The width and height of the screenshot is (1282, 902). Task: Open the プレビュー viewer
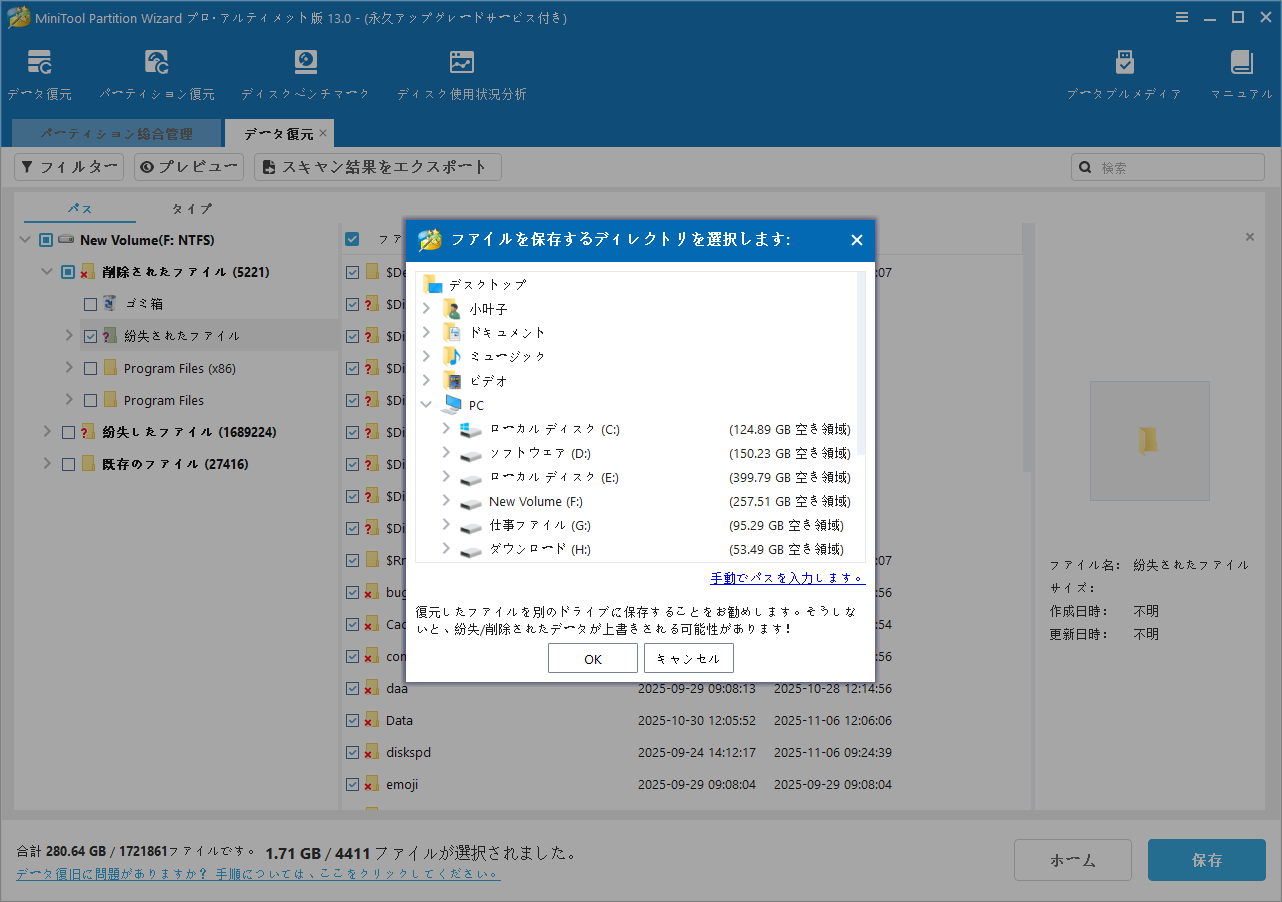[x=188, y=166]
